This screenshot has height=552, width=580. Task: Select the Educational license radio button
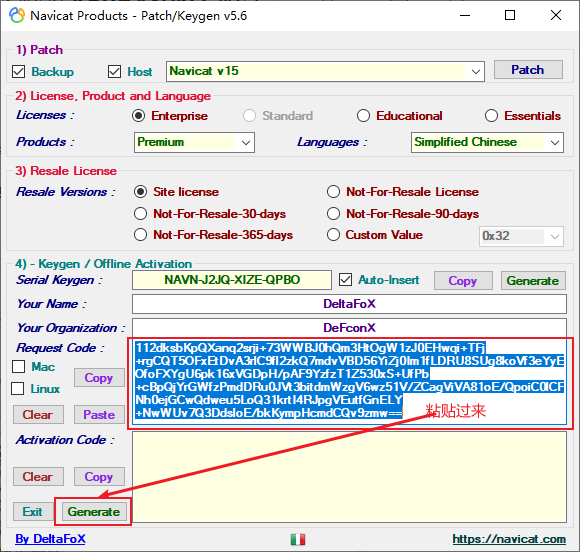point(363,116)
